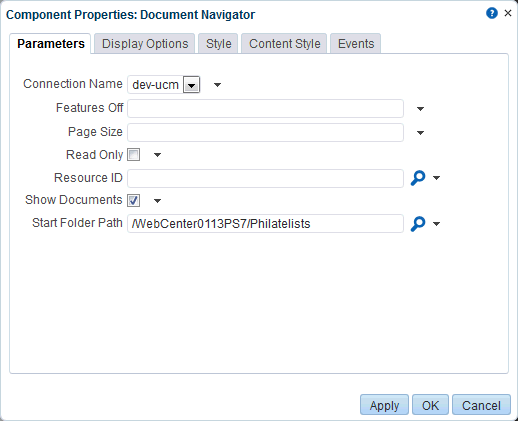Close the Component Properties dialog

tap(508, 13)
